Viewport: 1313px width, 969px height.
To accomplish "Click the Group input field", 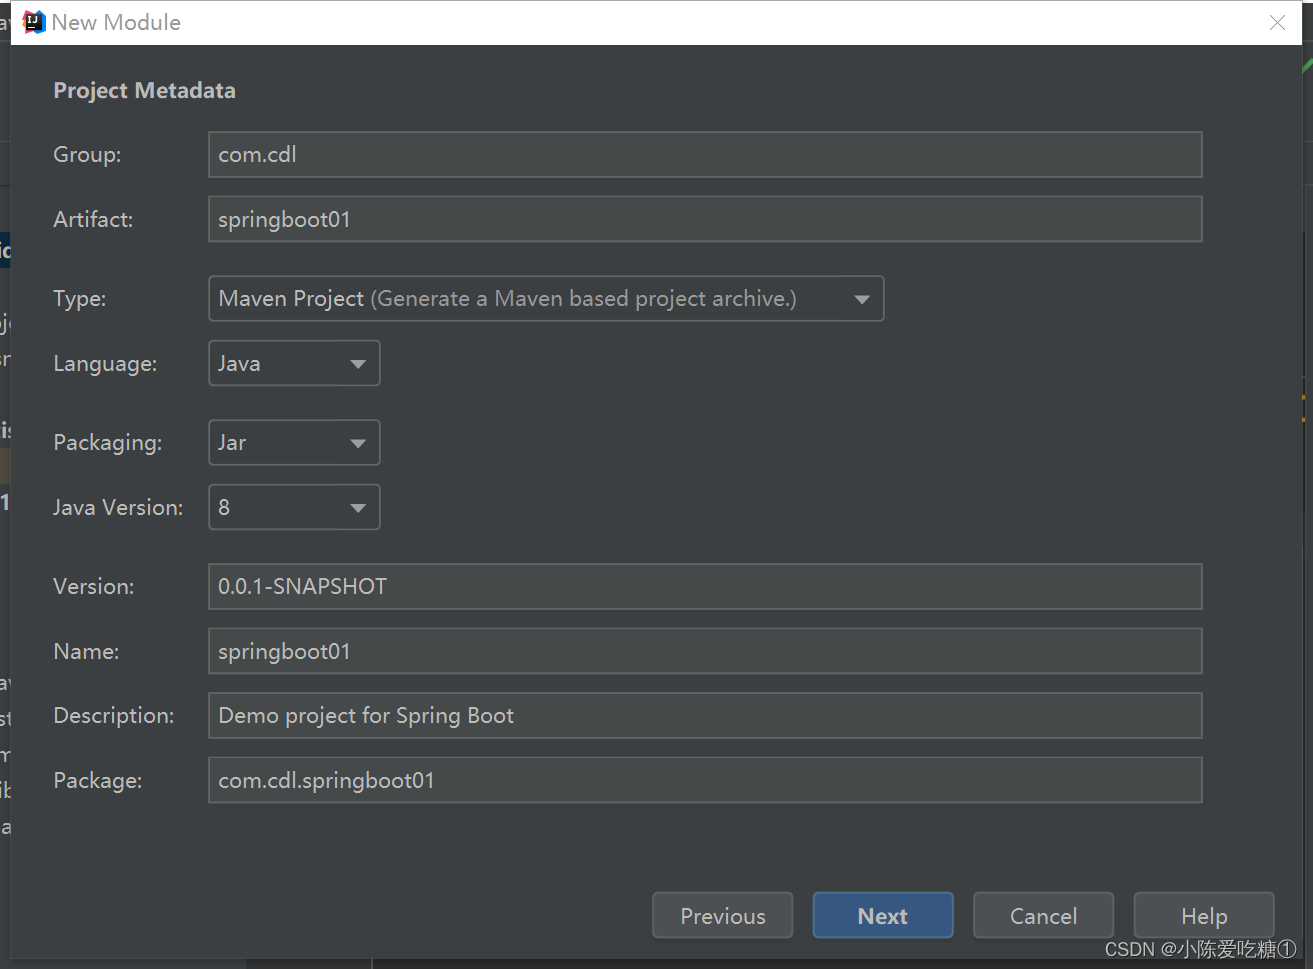I will coord(705,155).
